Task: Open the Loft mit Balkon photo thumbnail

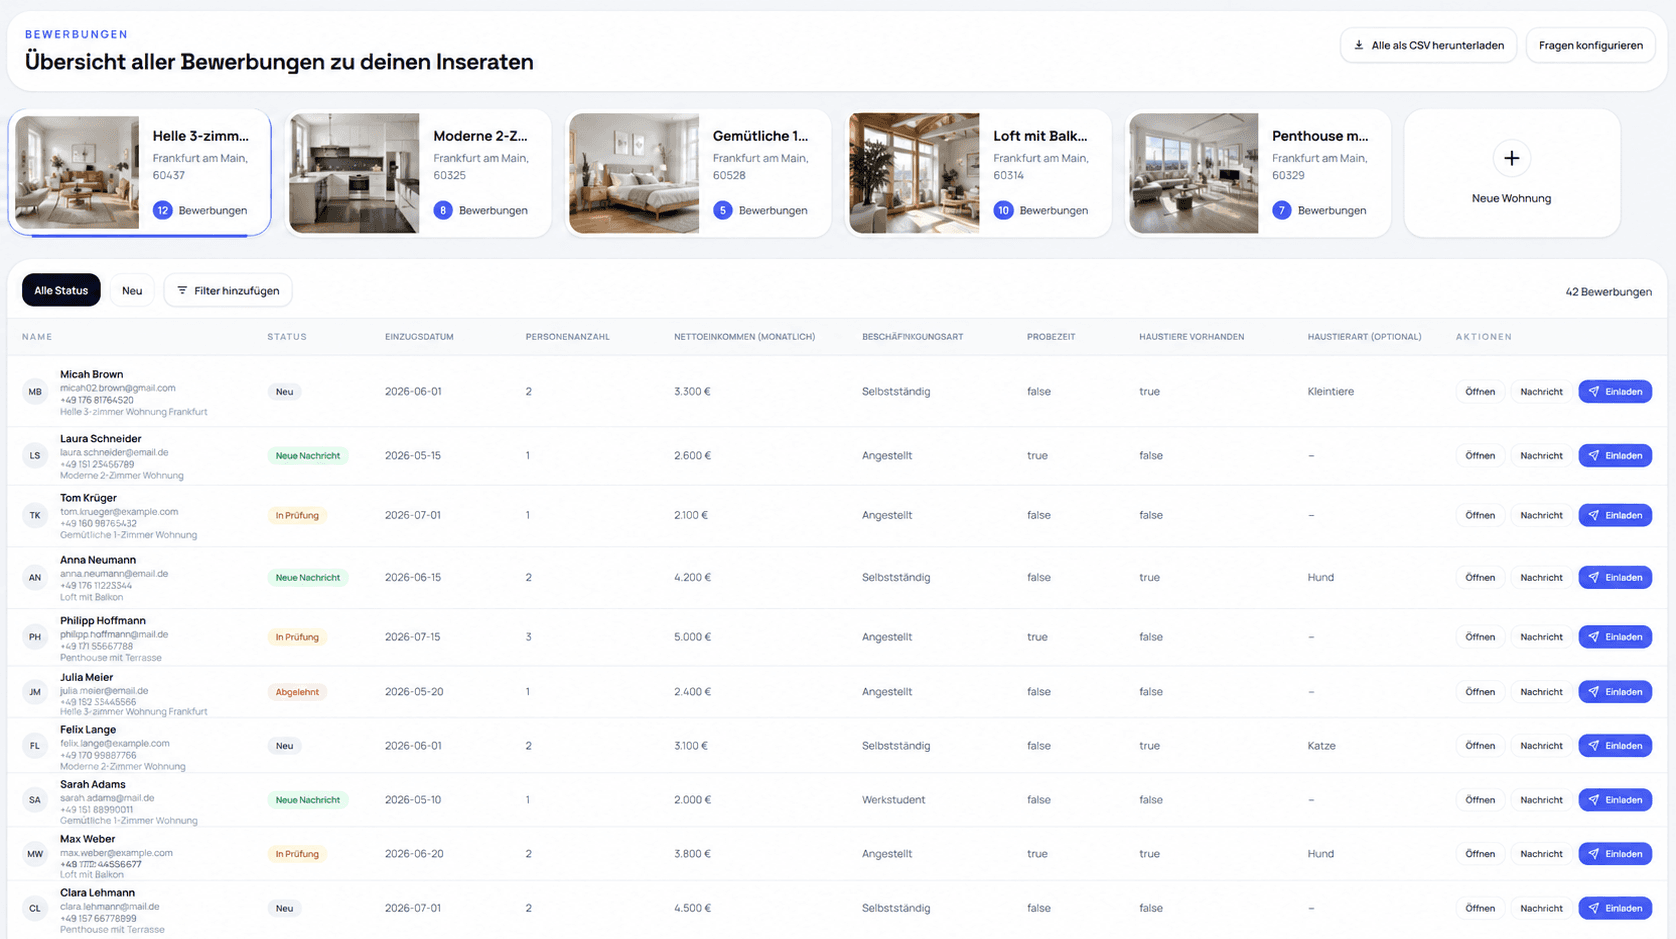Action: 914,173
